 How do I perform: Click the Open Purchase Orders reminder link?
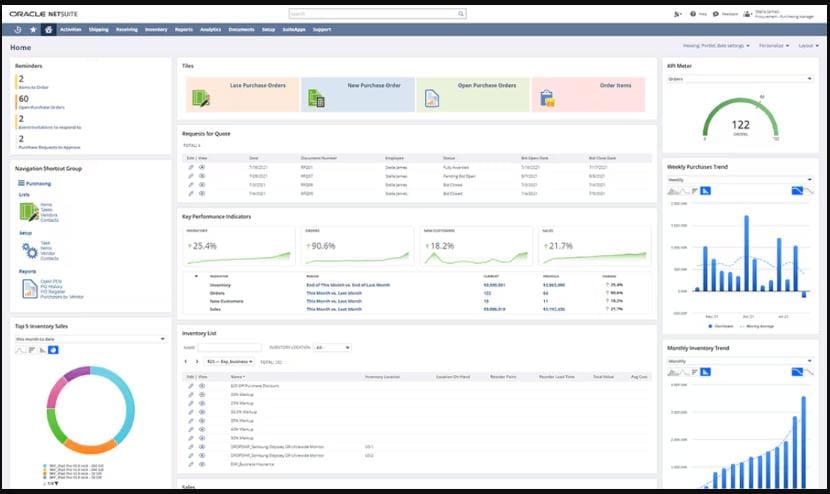pos(41,108)
